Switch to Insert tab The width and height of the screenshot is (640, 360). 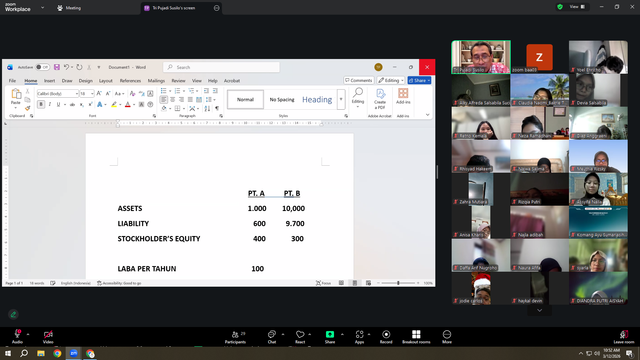coord(49,81)
